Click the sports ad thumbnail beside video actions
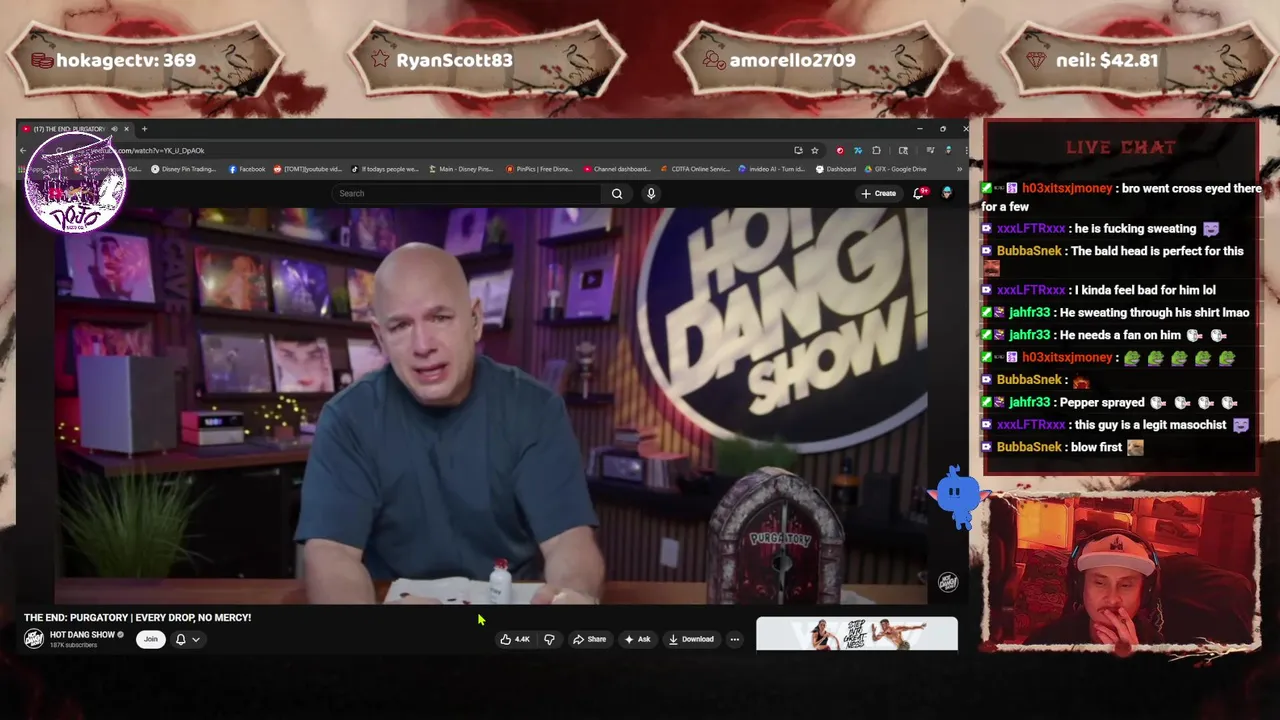Screen dimensions: 1280x720 coord(857,634)
